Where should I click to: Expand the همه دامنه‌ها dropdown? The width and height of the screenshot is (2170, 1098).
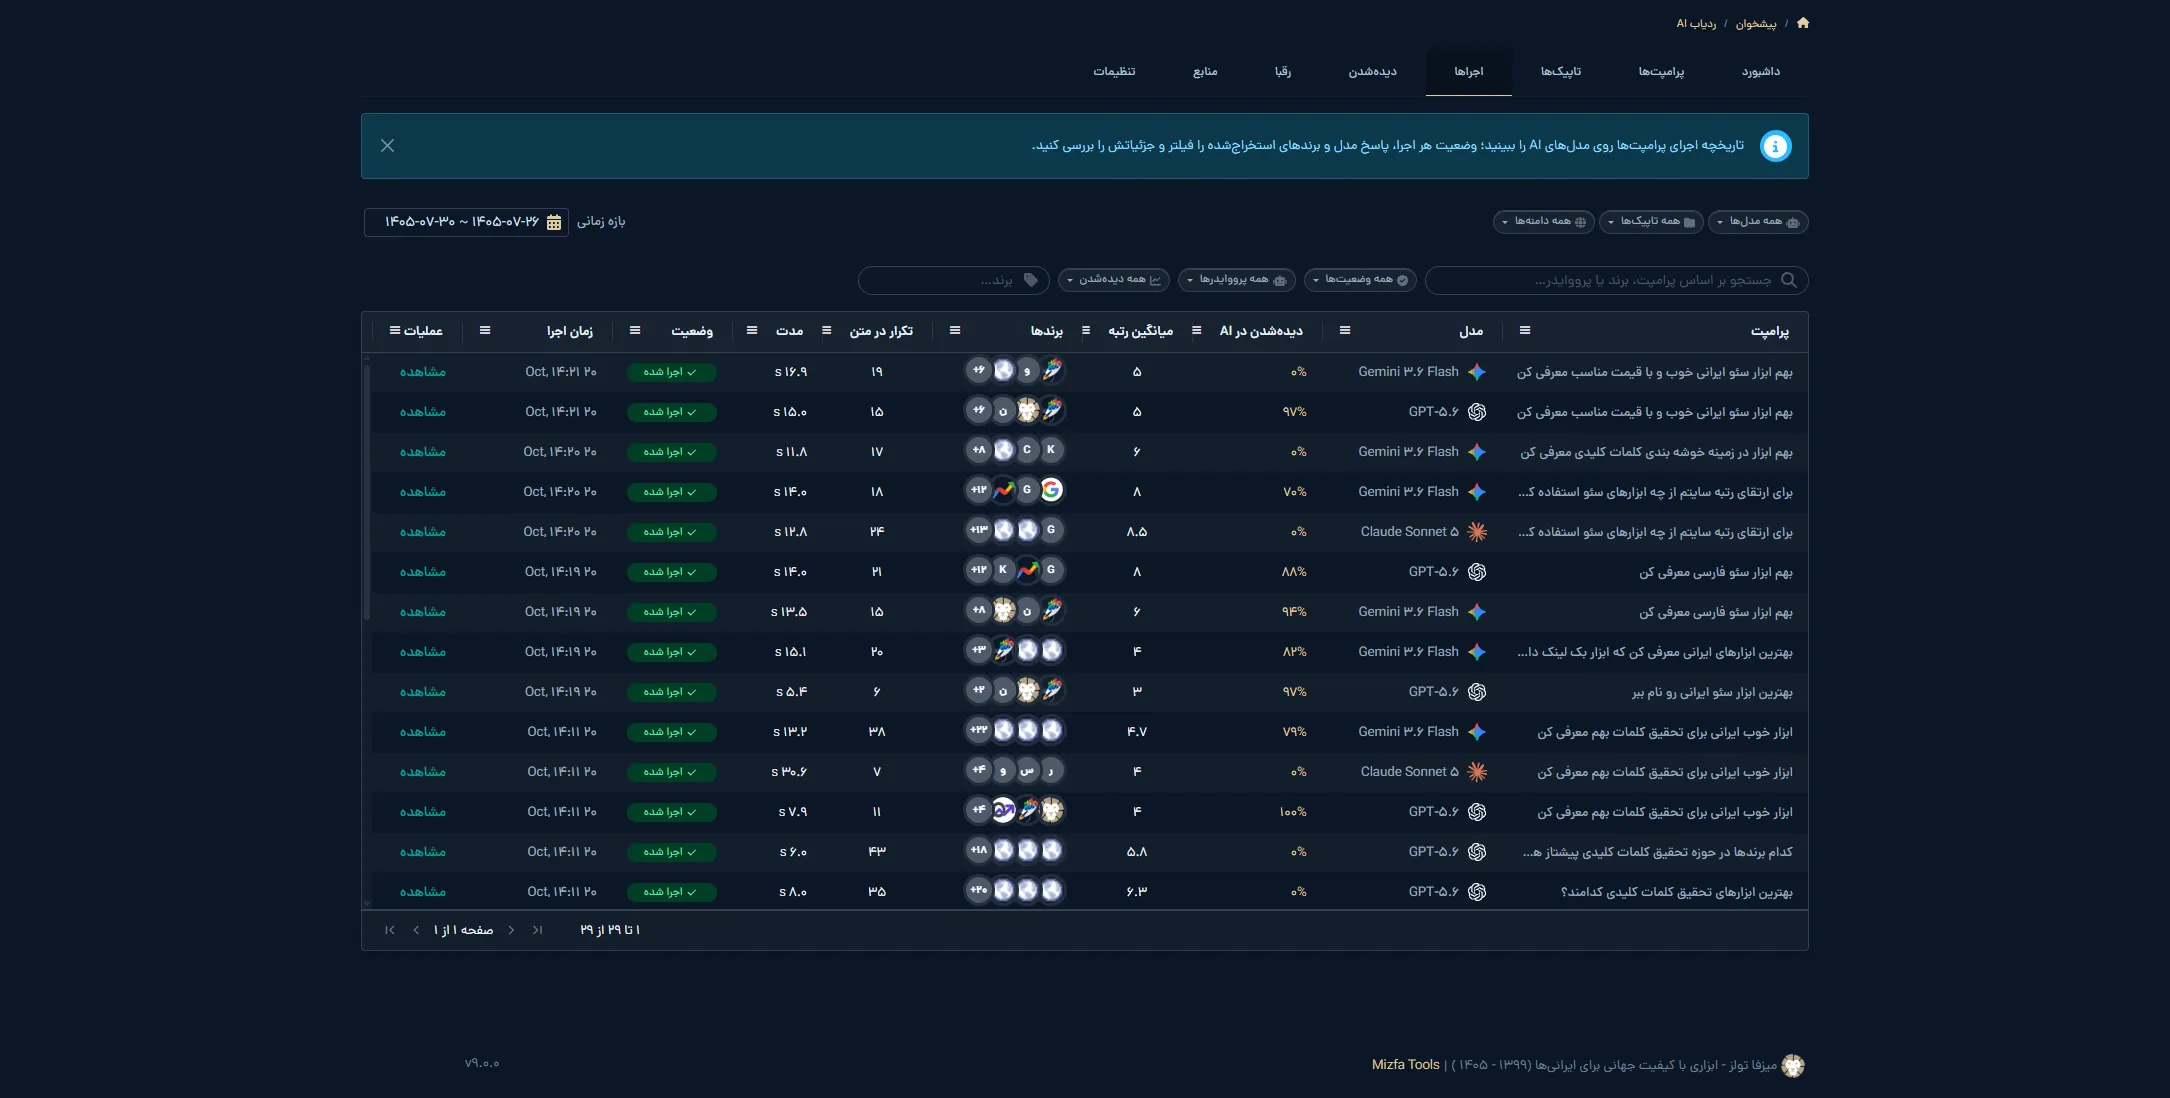[1543, 222]
